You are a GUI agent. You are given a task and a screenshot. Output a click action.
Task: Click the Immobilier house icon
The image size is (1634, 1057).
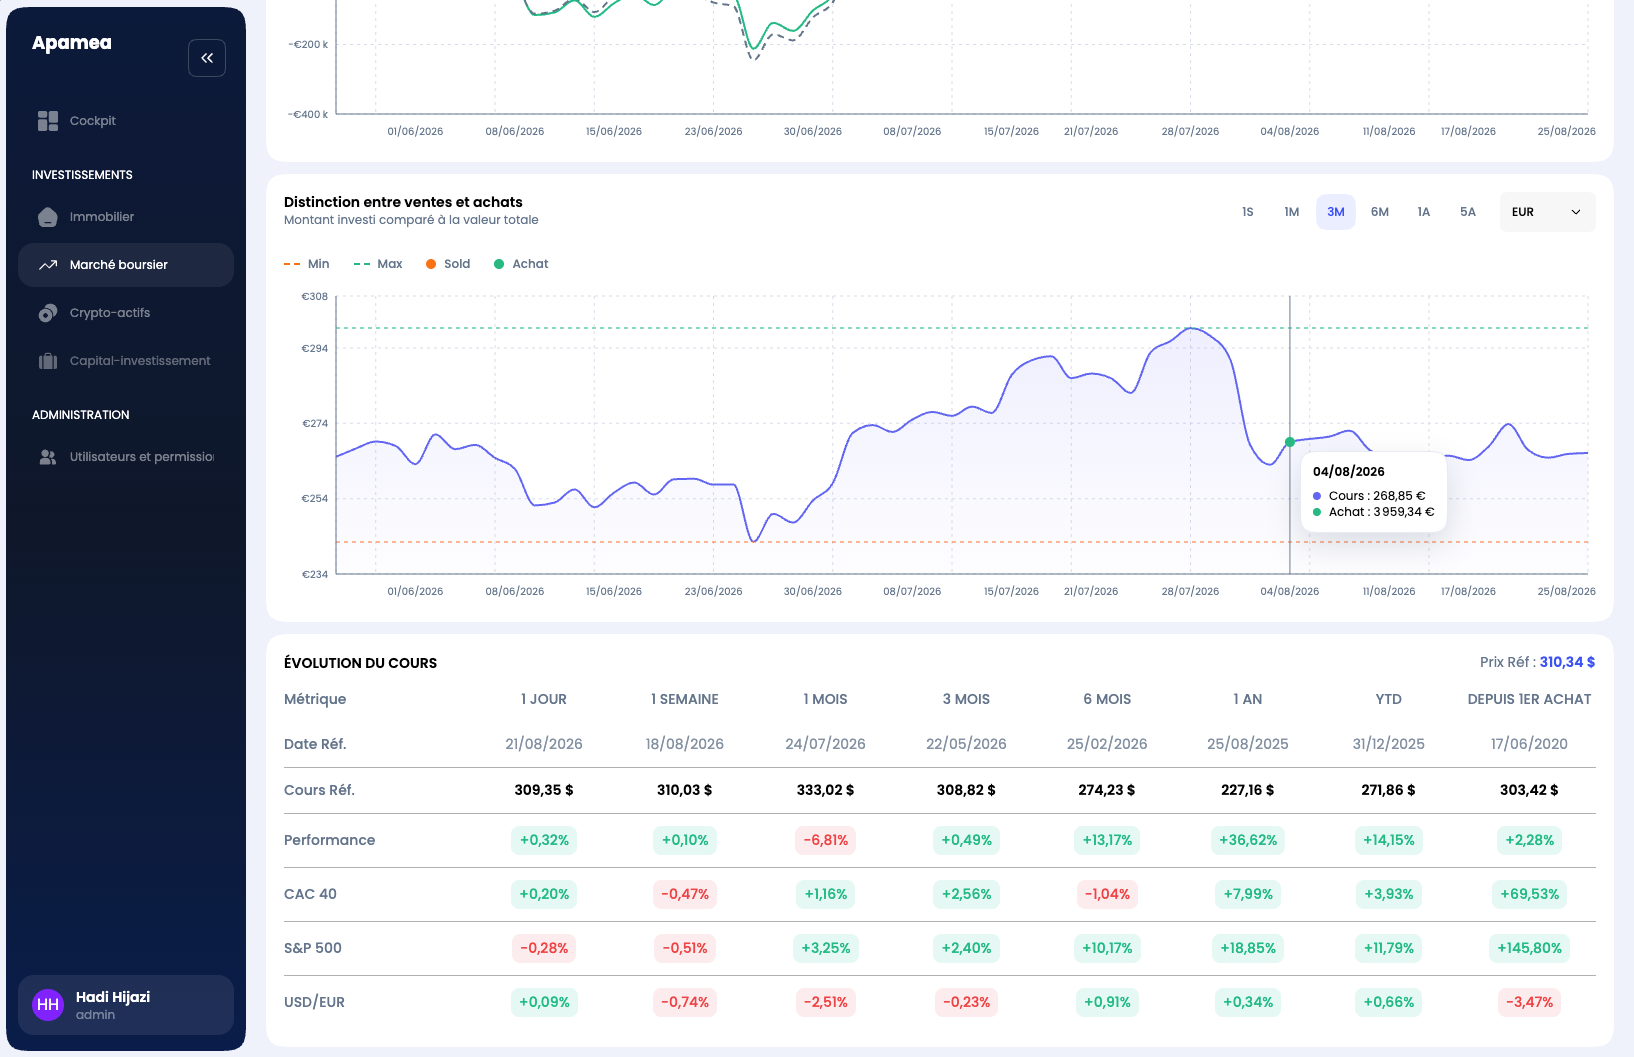tap(48, 217)
